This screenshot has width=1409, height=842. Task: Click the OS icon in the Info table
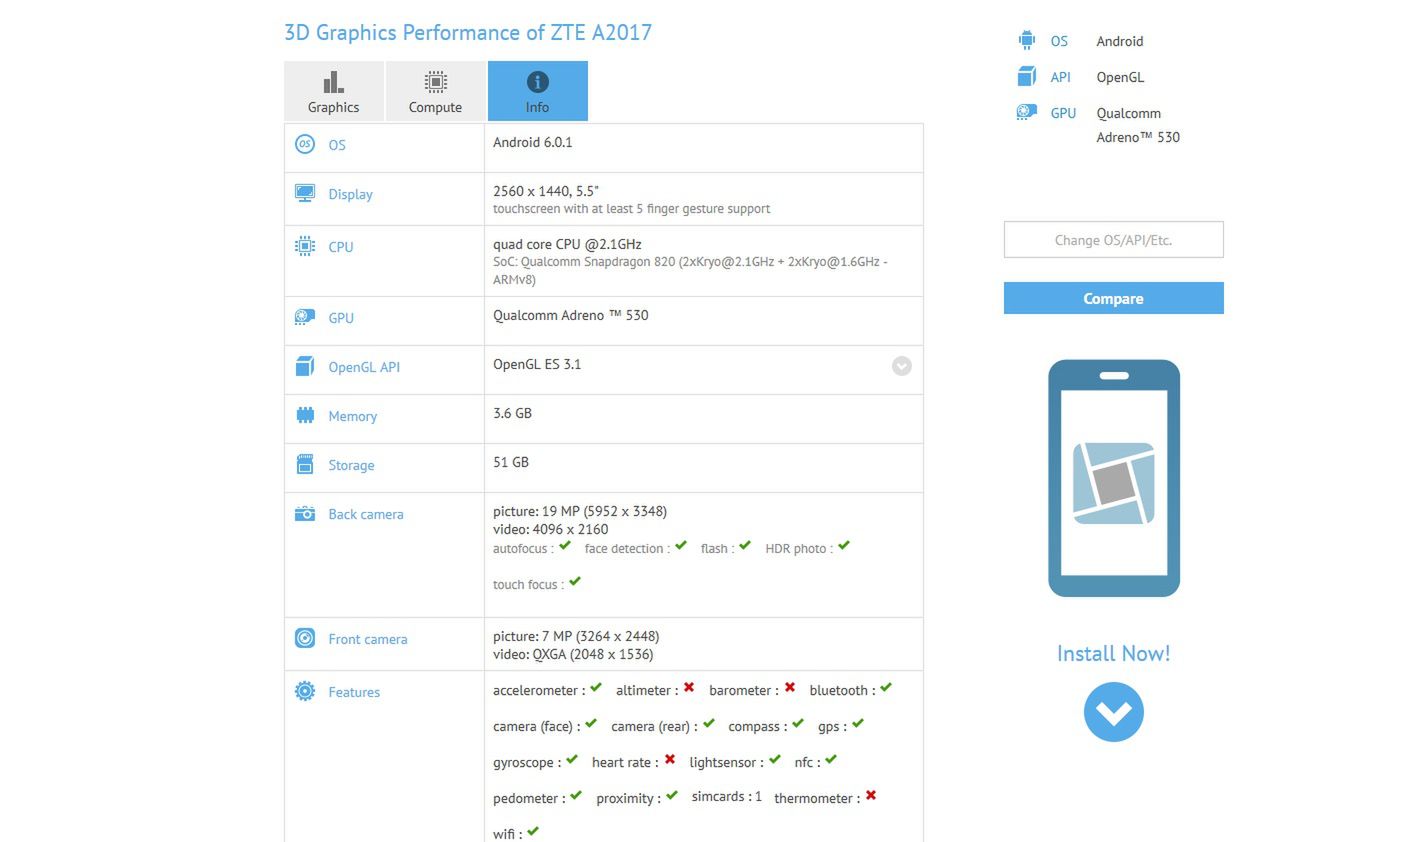(304, 144)
